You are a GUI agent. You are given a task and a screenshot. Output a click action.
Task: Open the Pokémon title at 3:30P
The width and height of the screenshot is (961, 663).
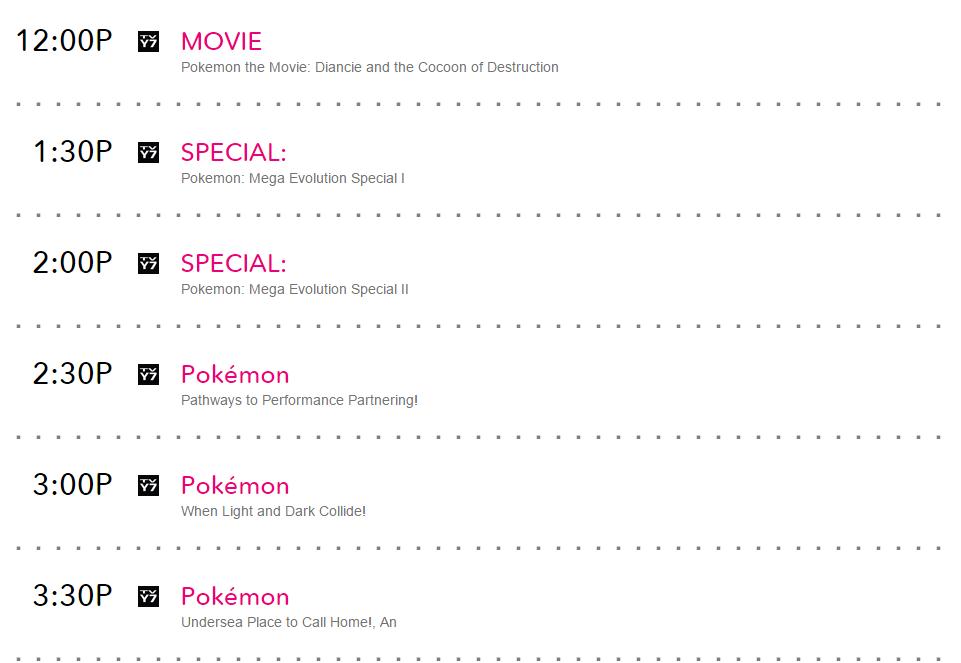coord(235,597)
